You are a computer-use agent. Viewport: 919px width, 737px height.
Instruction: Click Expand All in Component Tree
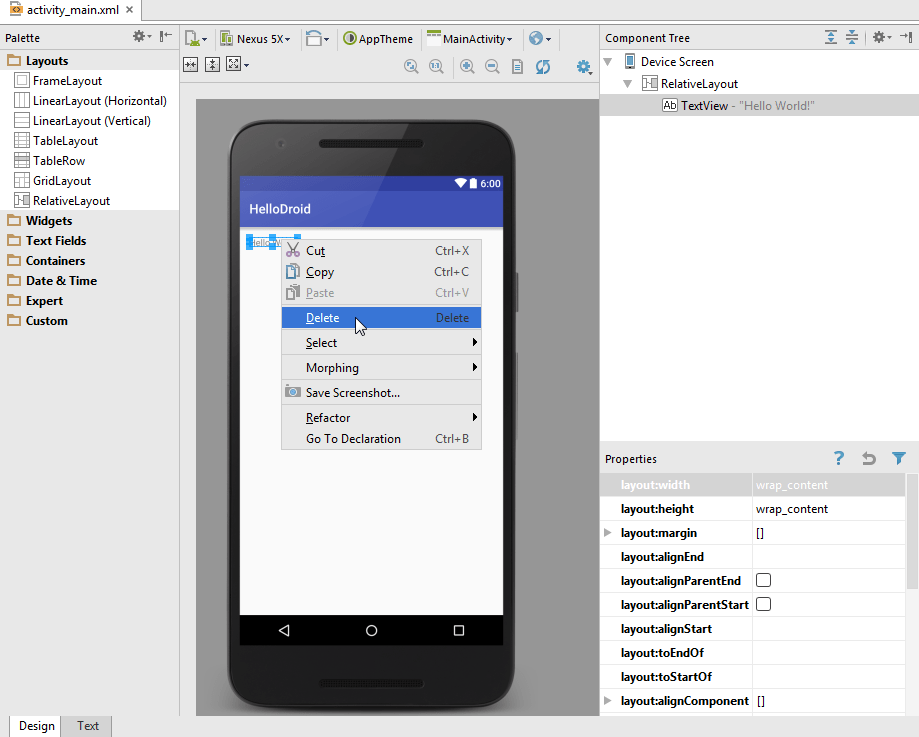830,37
